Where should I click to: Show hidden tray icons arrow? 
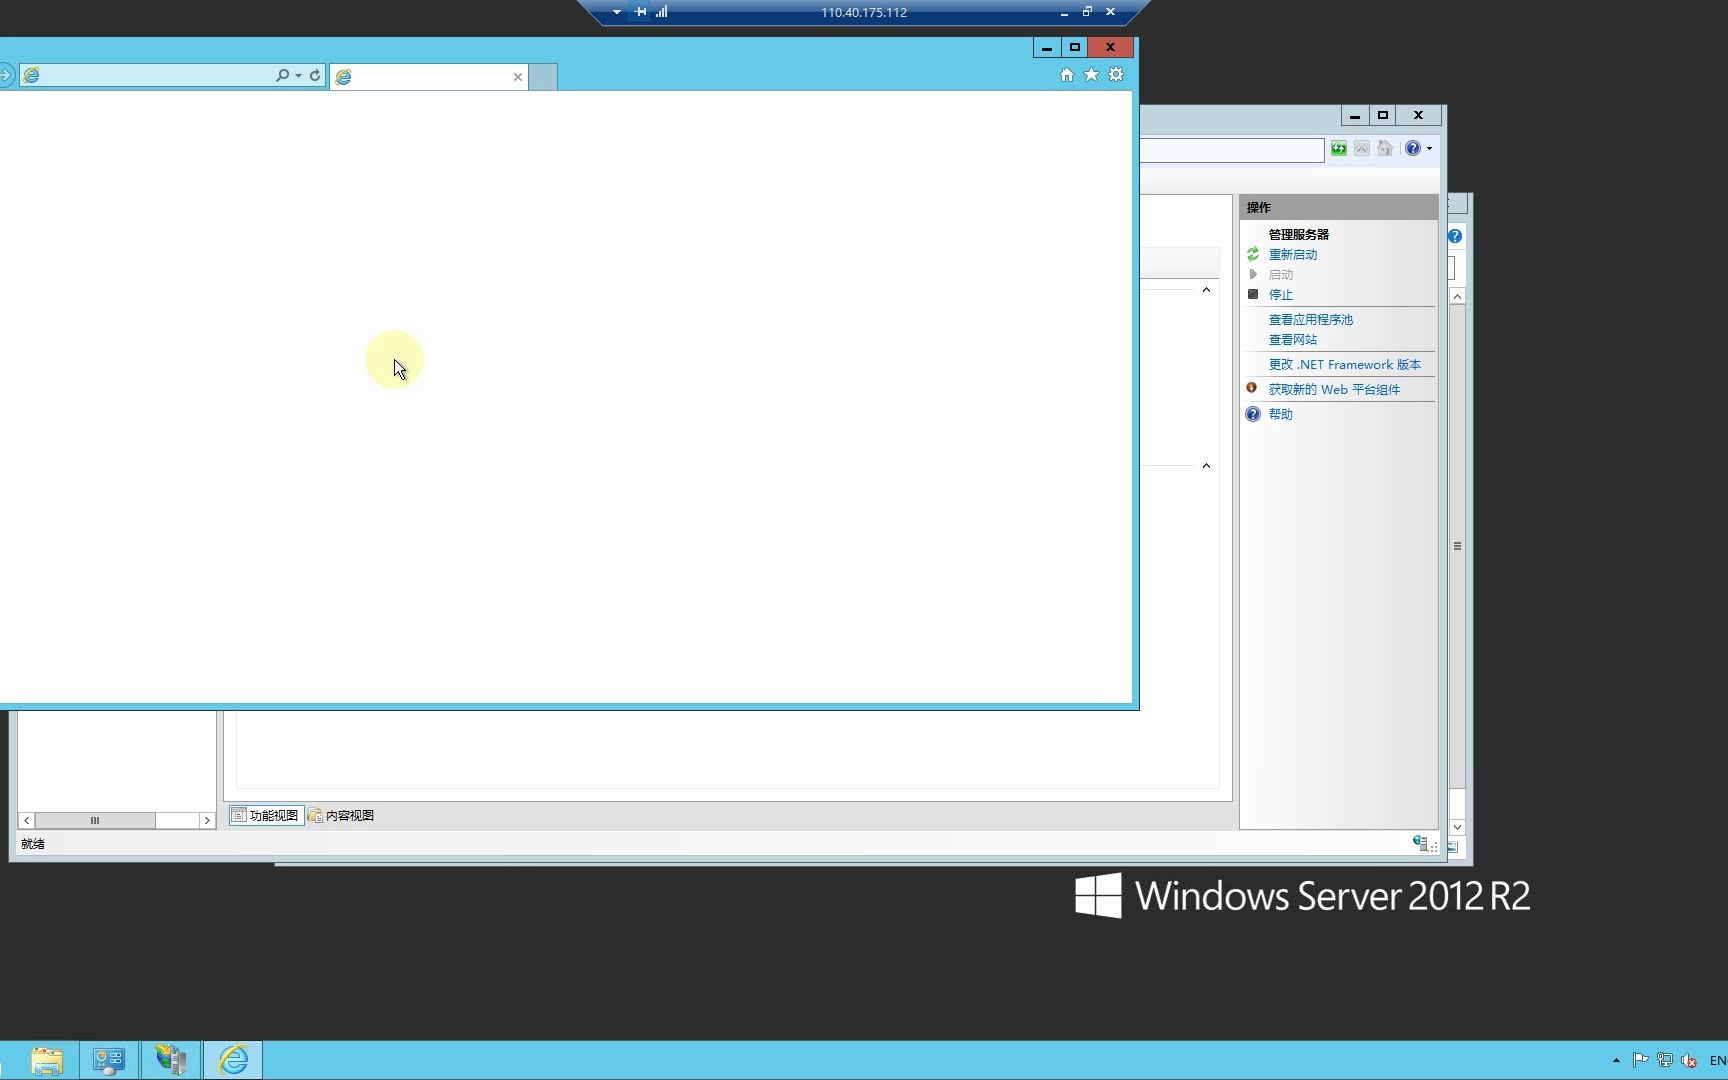pos(1616,1060)
